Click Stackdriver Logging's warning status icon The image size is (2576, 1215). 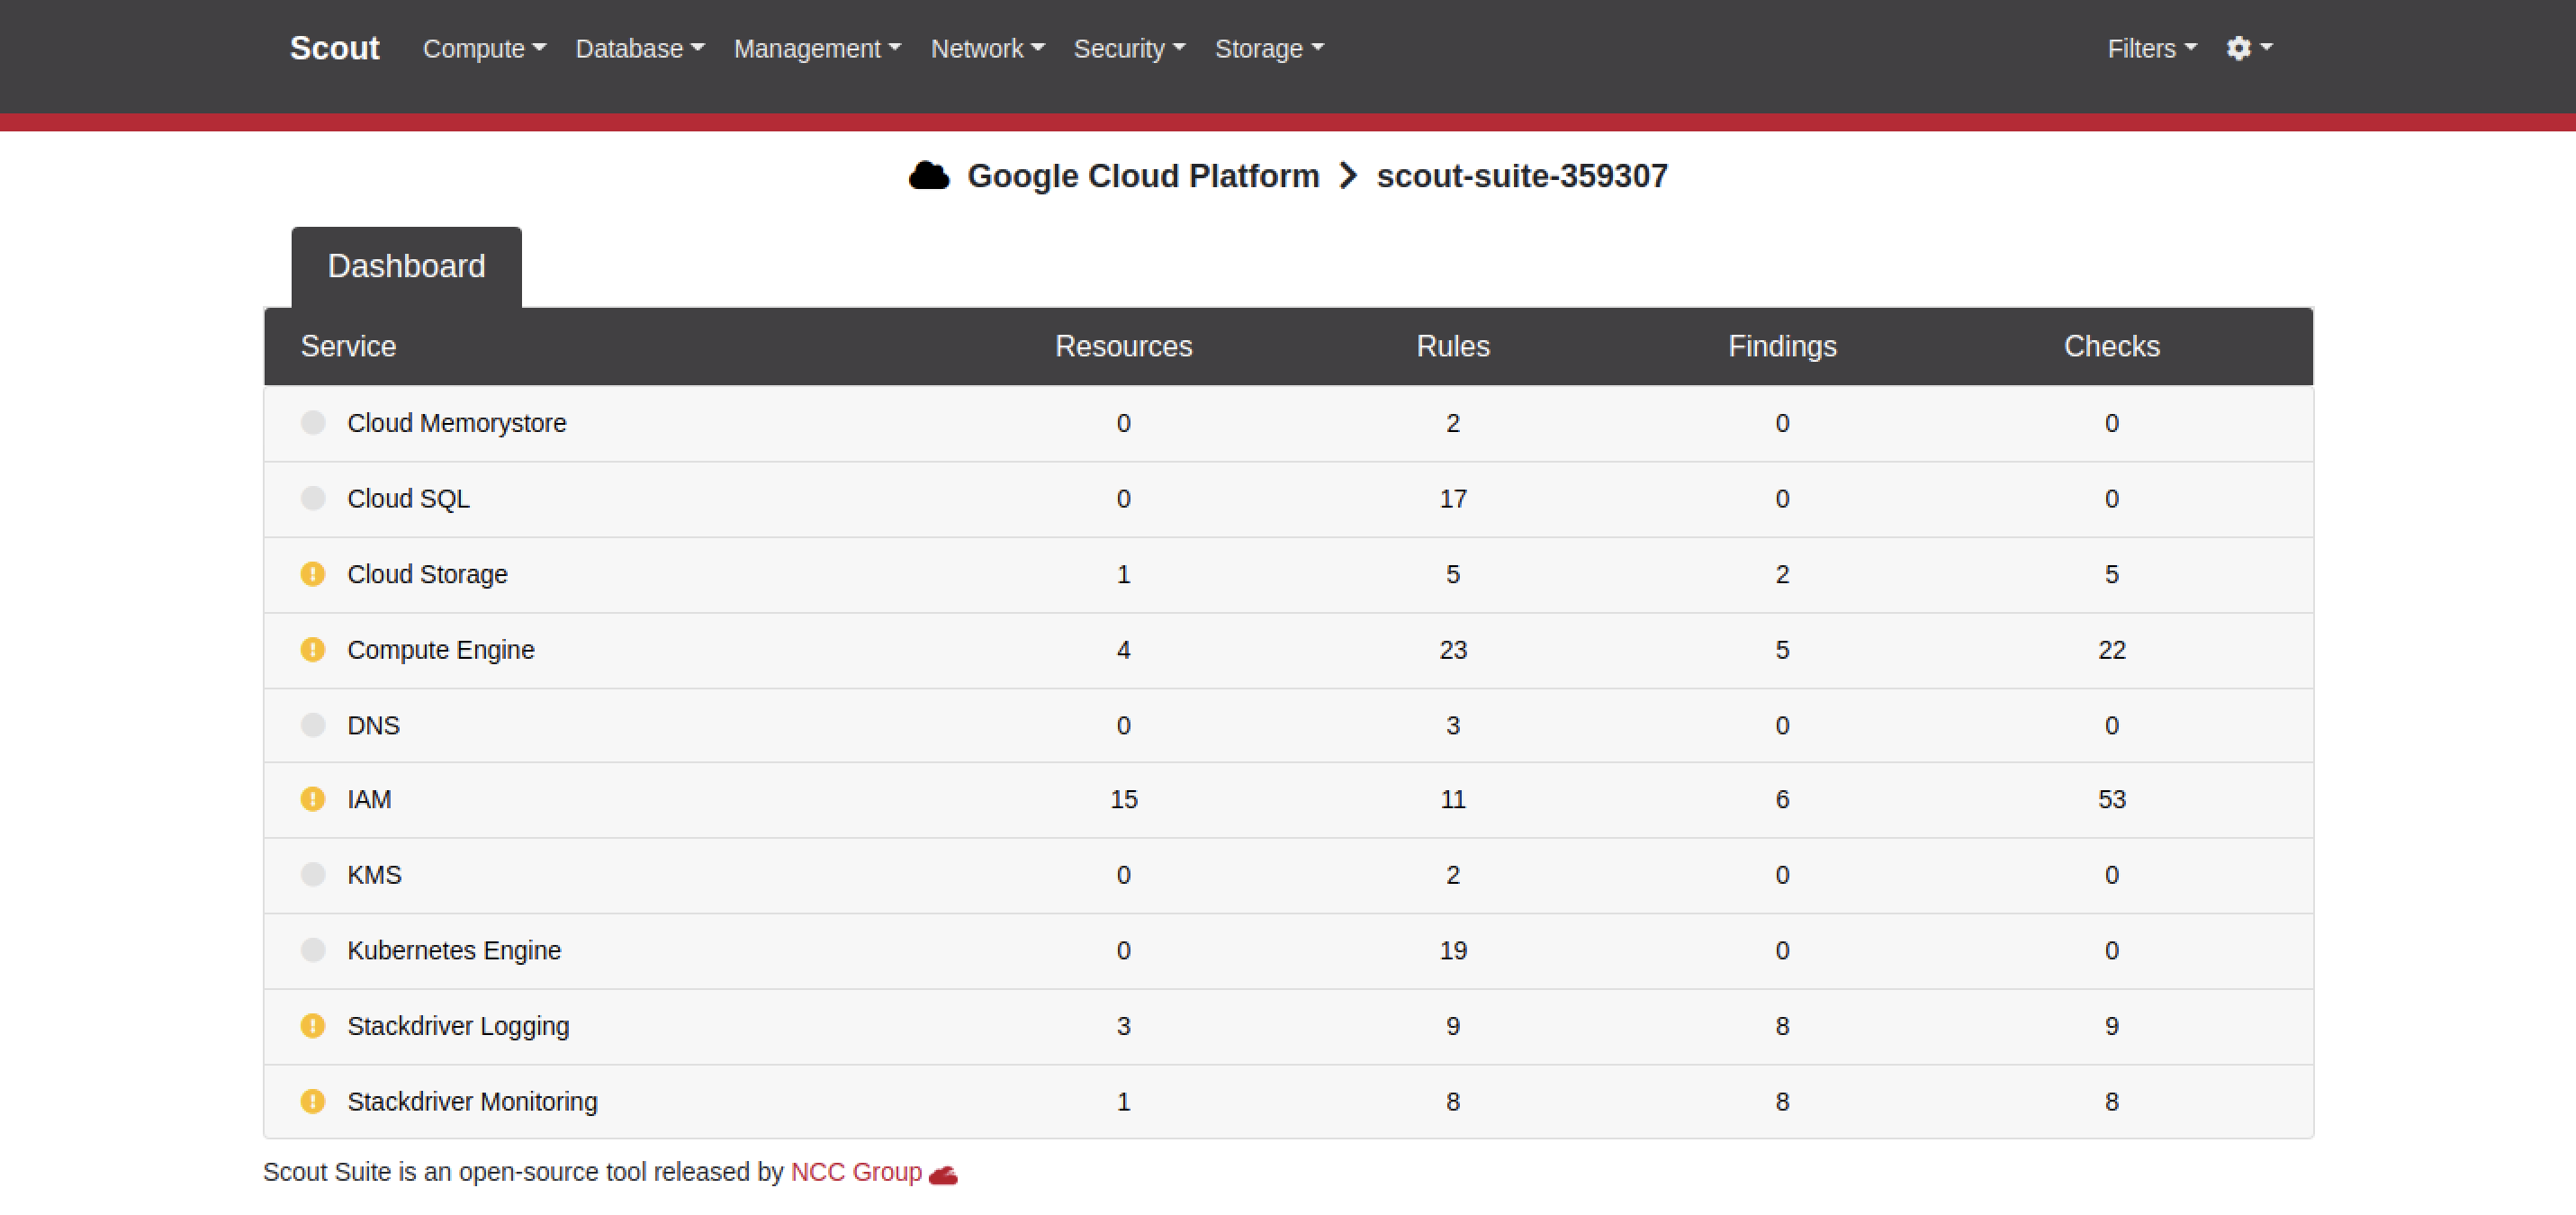point(313,1026)
